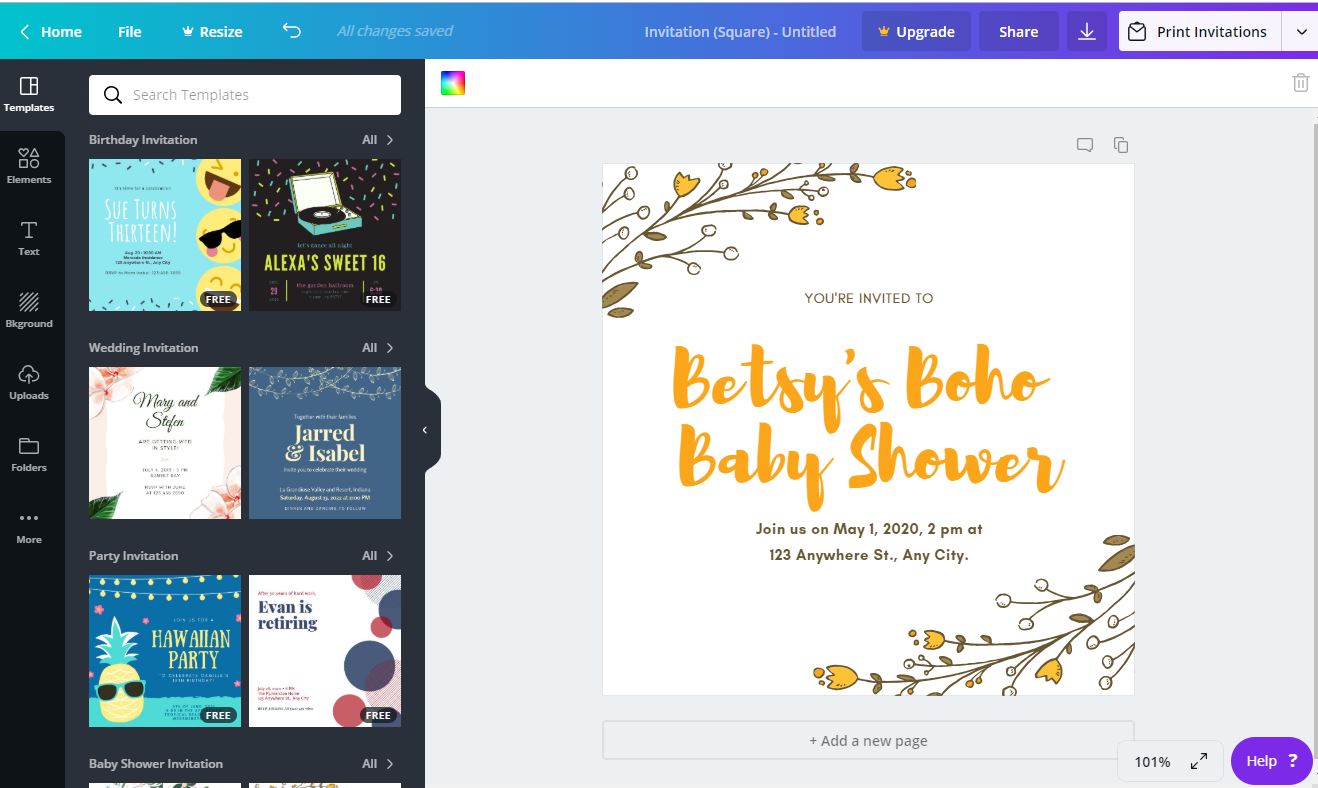Expand Print Invitations dropdown arrow
Image resolution: width=1318 pixels, height=788 pixels.
tap(1301, 32)
